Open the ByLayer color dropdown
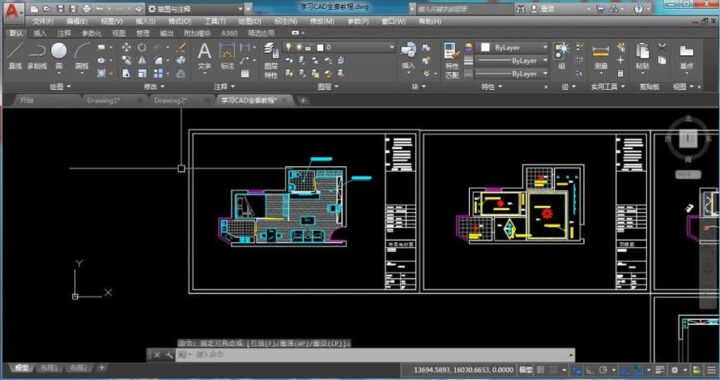 (x=514, y=47)
